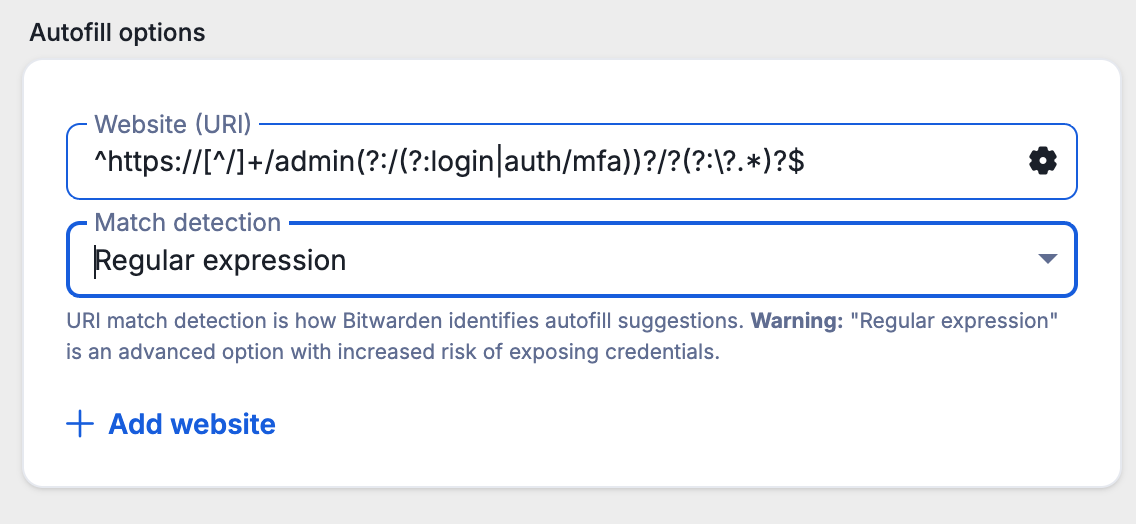The height and width of the screenshot is (524, 1136).
Task: Click the Add website link
Action: 191,424
